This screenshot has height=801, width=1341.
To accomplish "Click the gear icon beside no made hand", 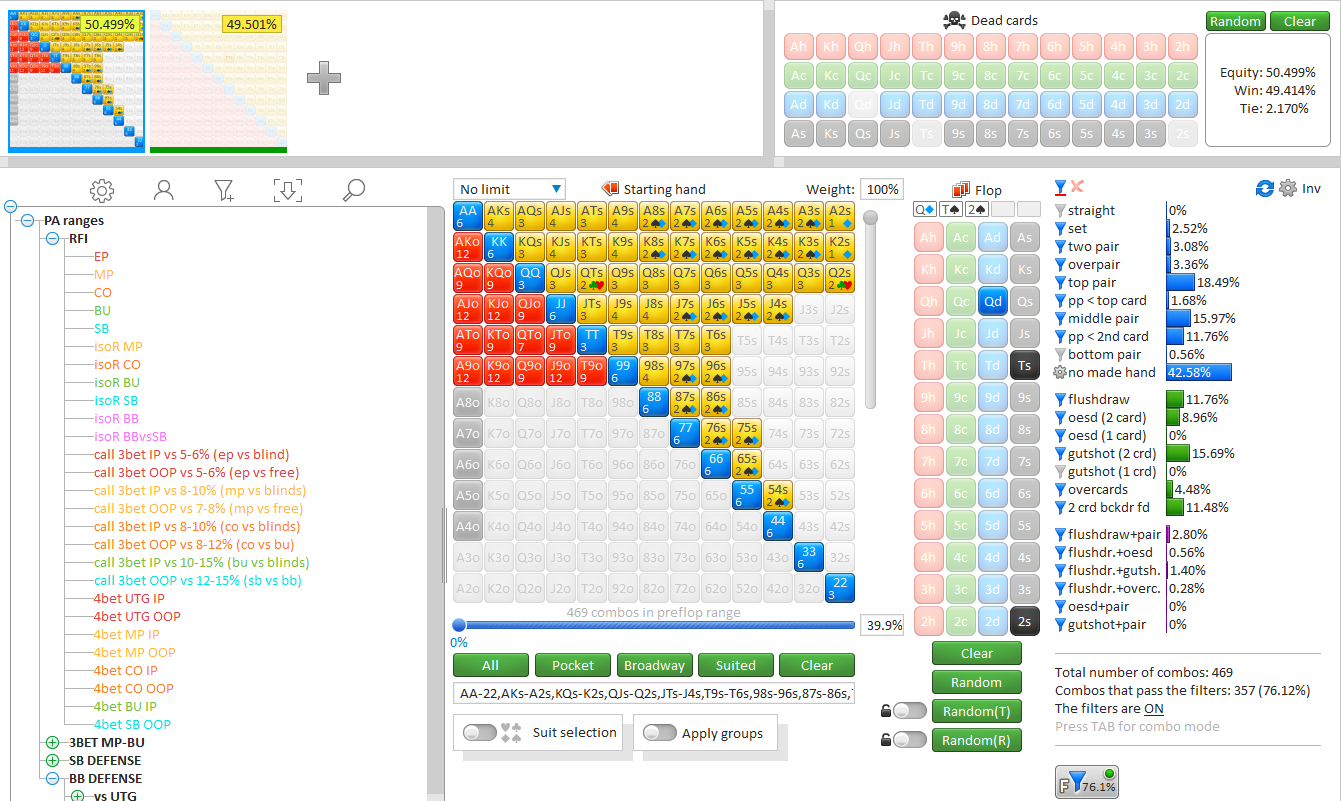I will [x=1061, y=372].
